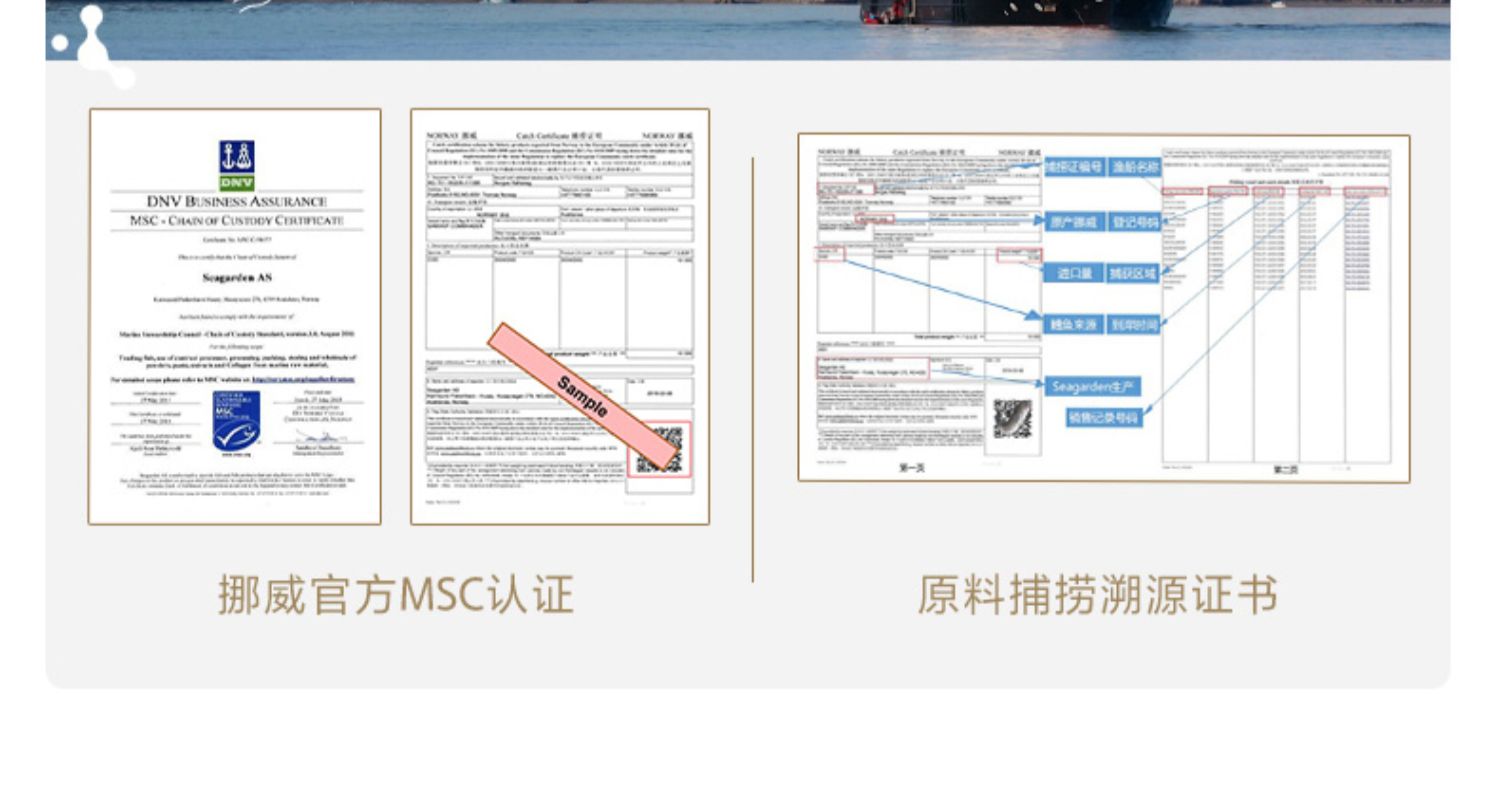Click the 进口量 blue label
This screenshot has height=798, width=1500.
point(1074,273)
